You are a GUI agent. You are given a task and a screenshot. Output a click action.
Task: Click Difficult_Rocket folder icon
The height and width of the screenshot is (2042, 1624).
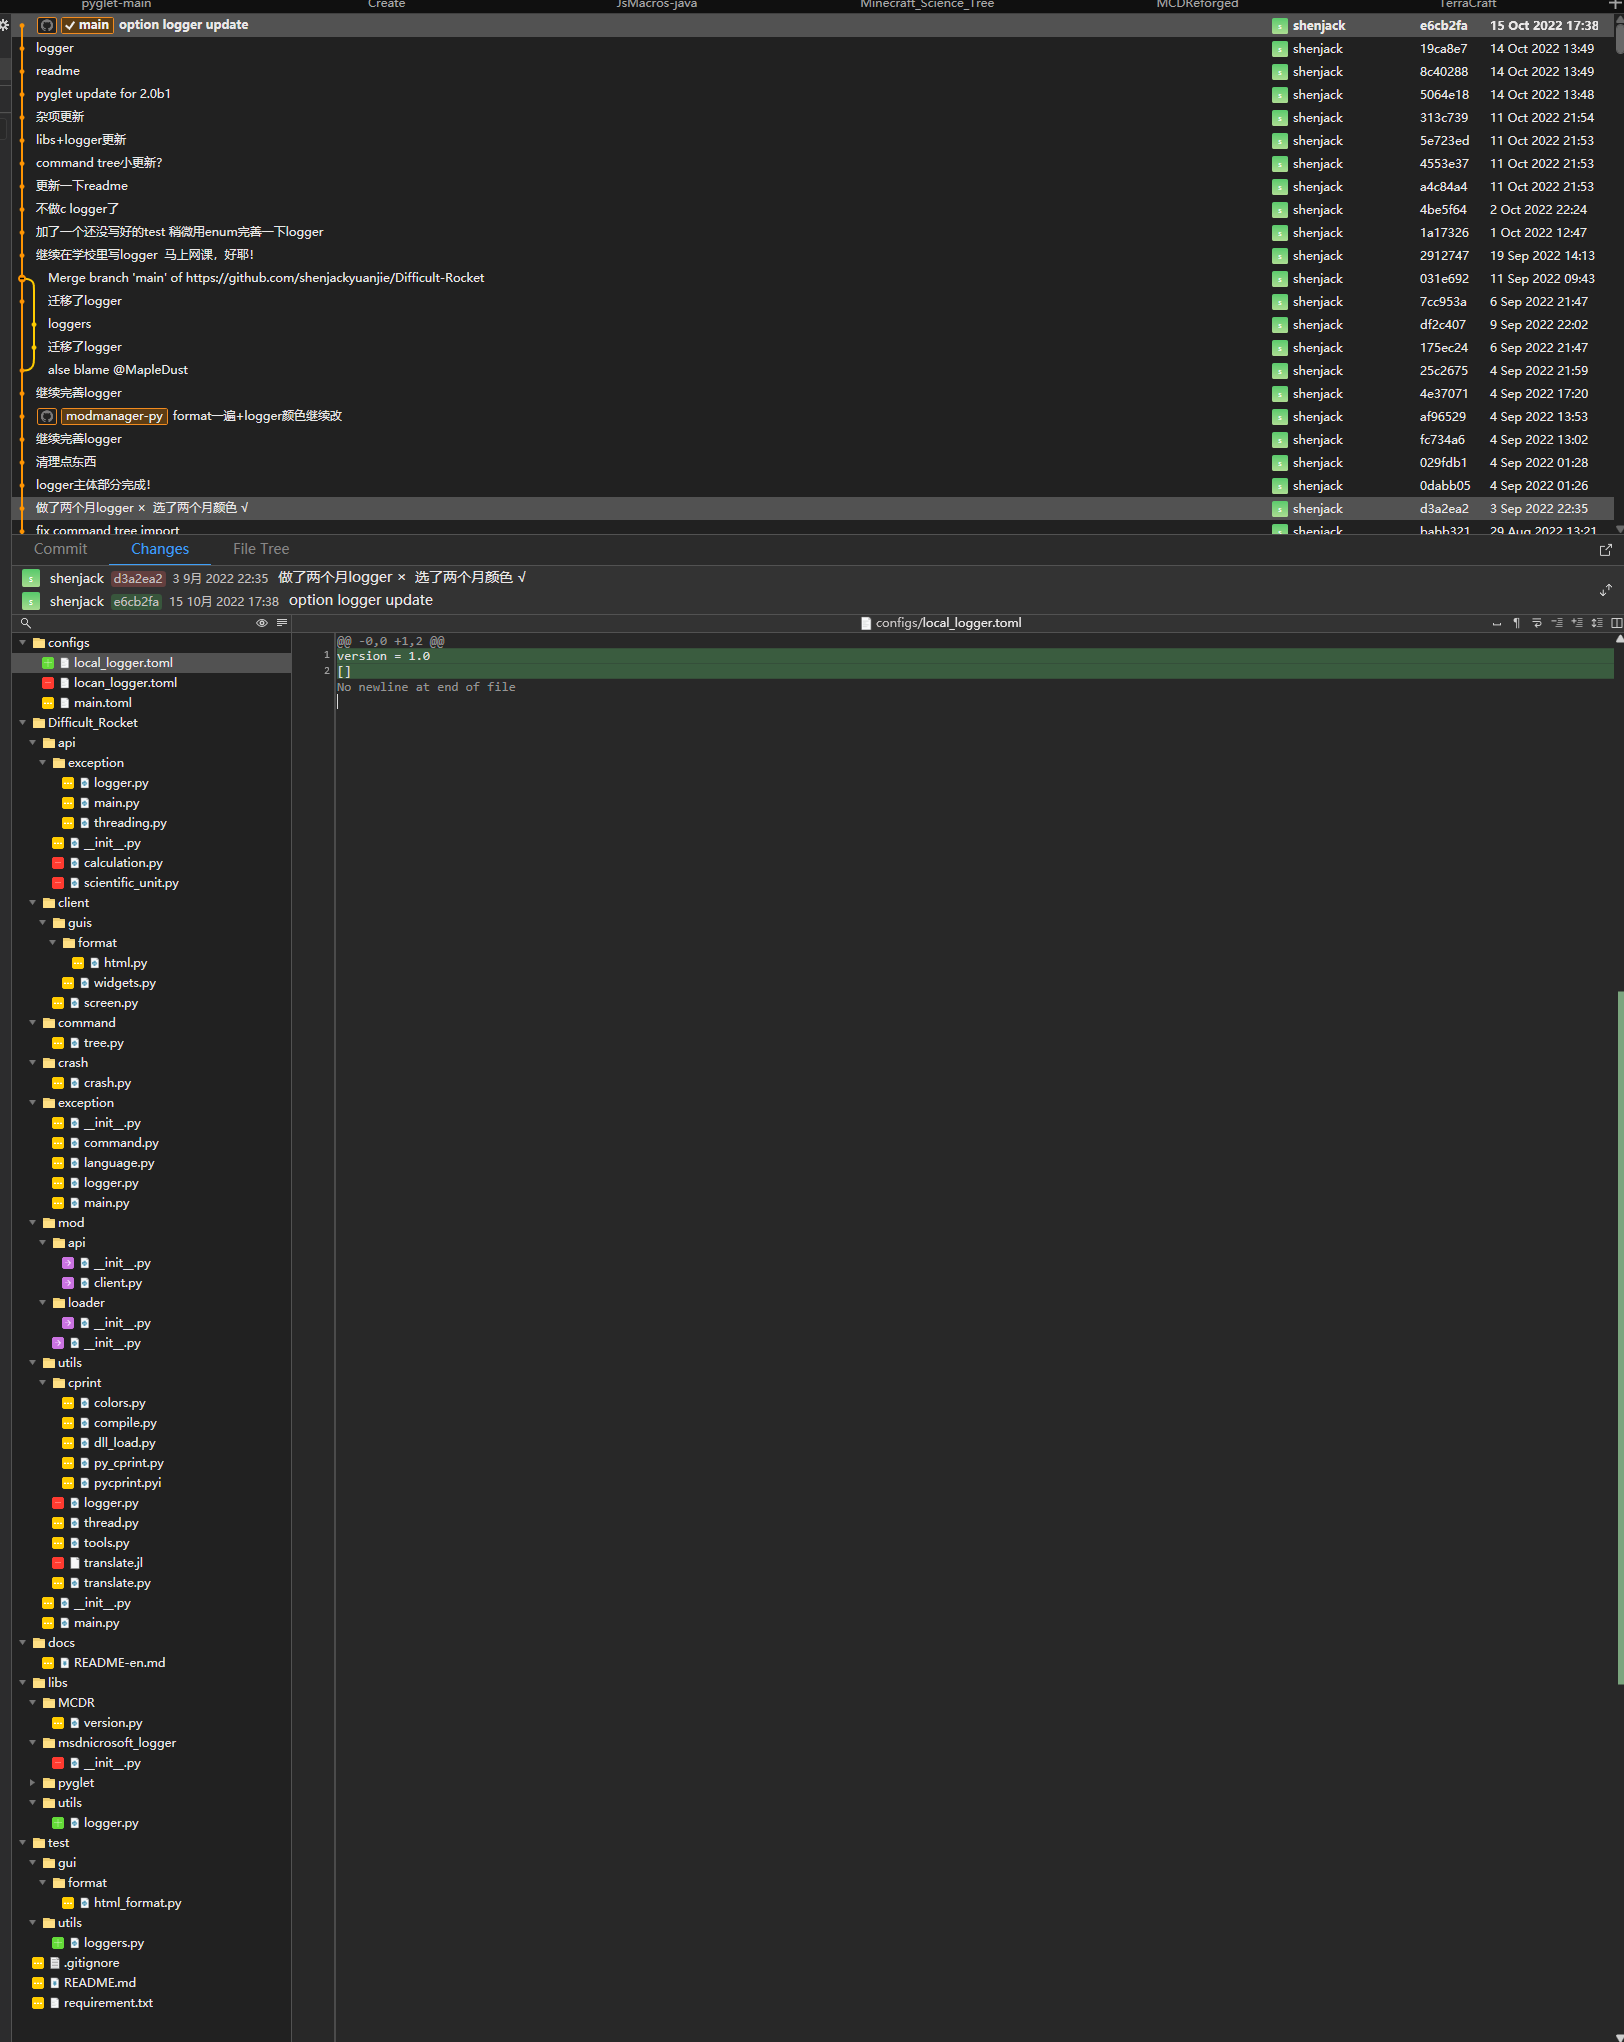39,723
